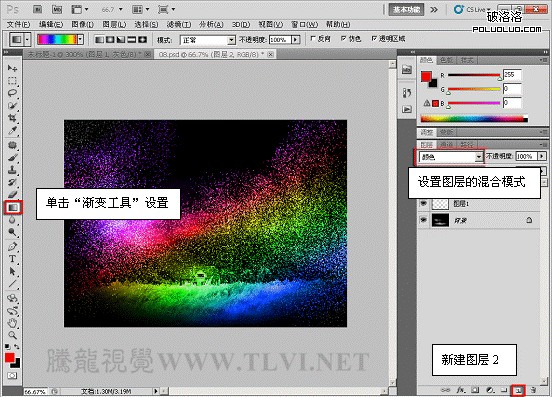Select the Zoom tool
Viewport: 552px width, 397px height.
[x=13, y=335]
